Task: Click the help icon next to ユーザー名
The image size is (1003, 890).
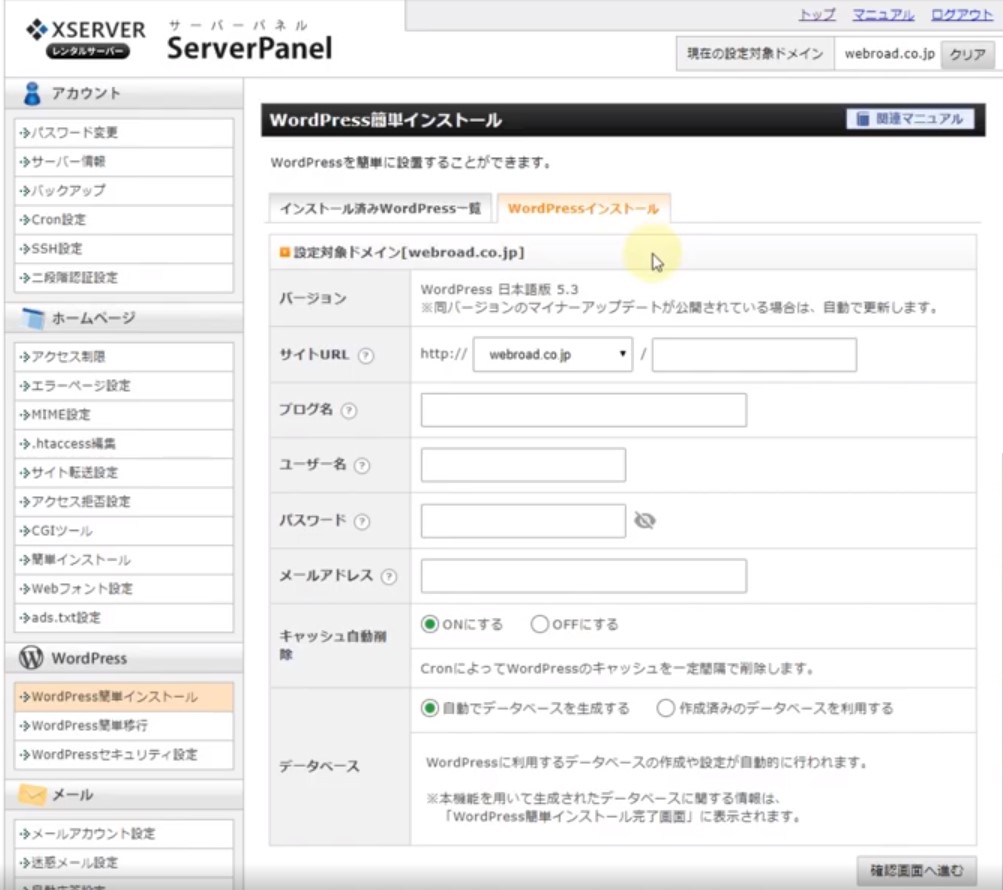Action: (362, 466)
